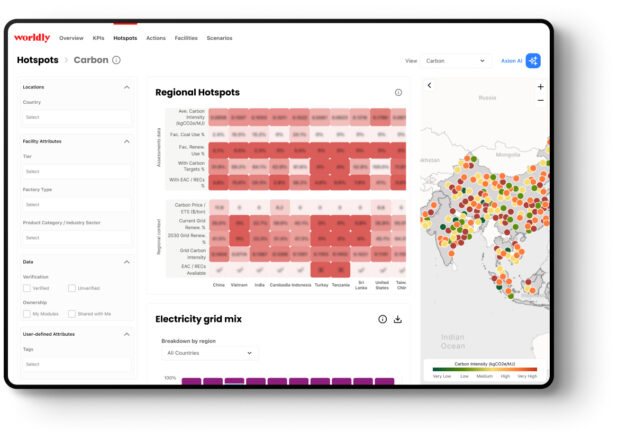Click the Hotspots breadcrumb link

(x=36, y=60)
